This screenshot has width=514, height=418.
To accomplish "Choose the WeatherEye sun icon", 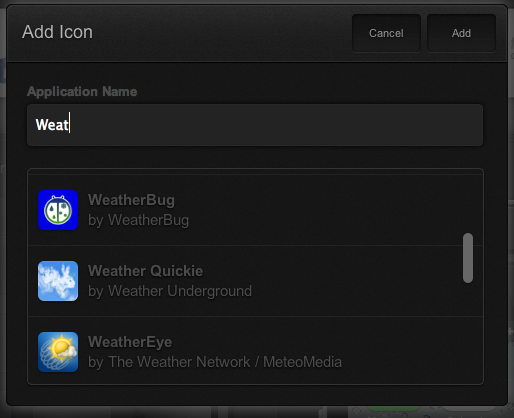I will point(58,352).
